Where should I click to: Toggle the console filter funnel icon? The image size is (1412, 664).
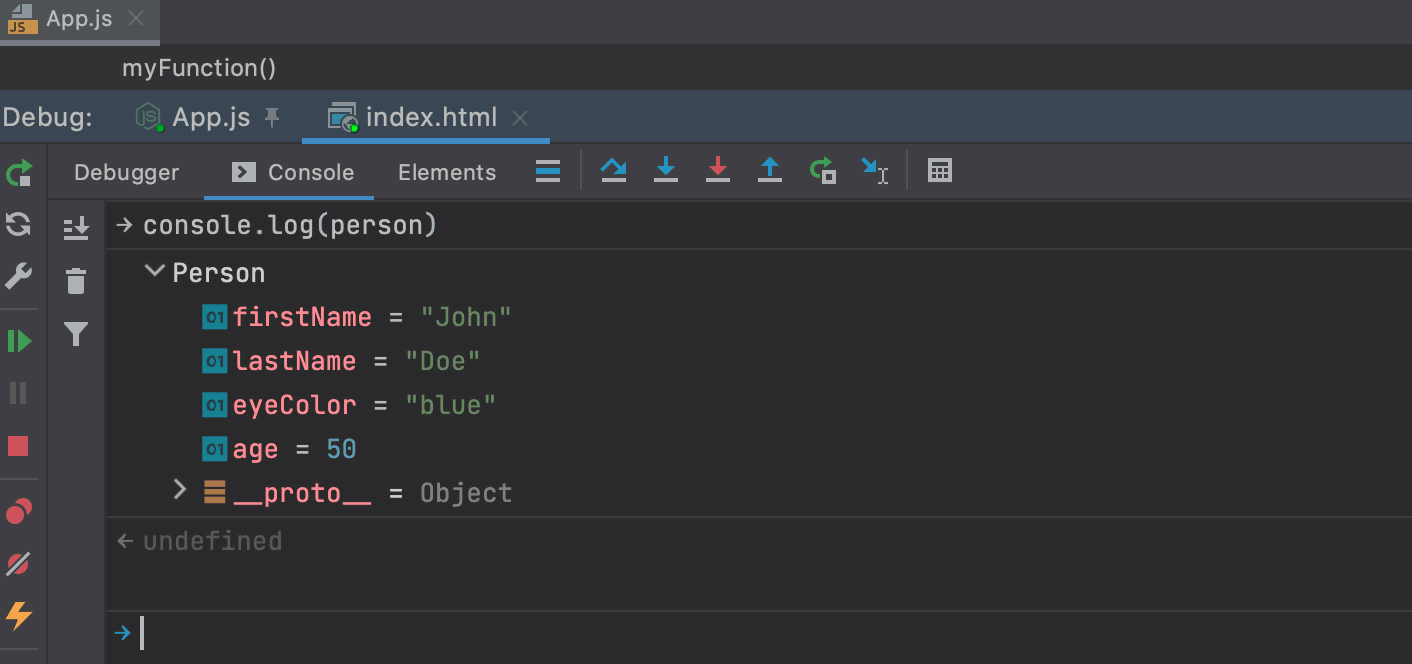point(76,334)
